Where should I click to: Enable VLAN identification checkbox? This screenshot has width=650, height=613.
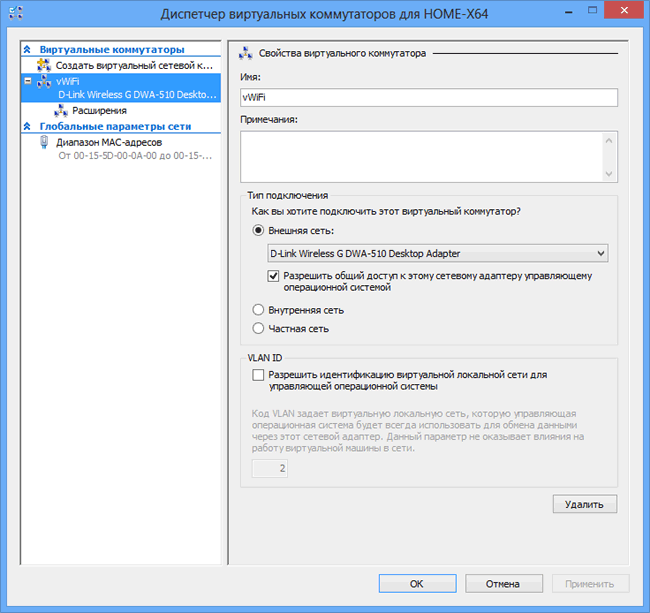(x=258, y=375)
